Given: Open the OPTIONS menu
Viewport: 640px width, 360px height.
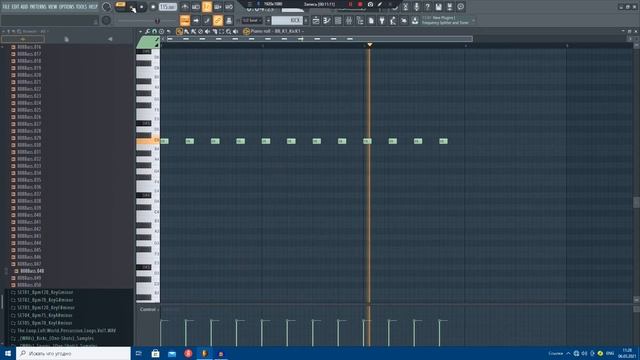Looking at the screenshot, I should coord(67,7).
